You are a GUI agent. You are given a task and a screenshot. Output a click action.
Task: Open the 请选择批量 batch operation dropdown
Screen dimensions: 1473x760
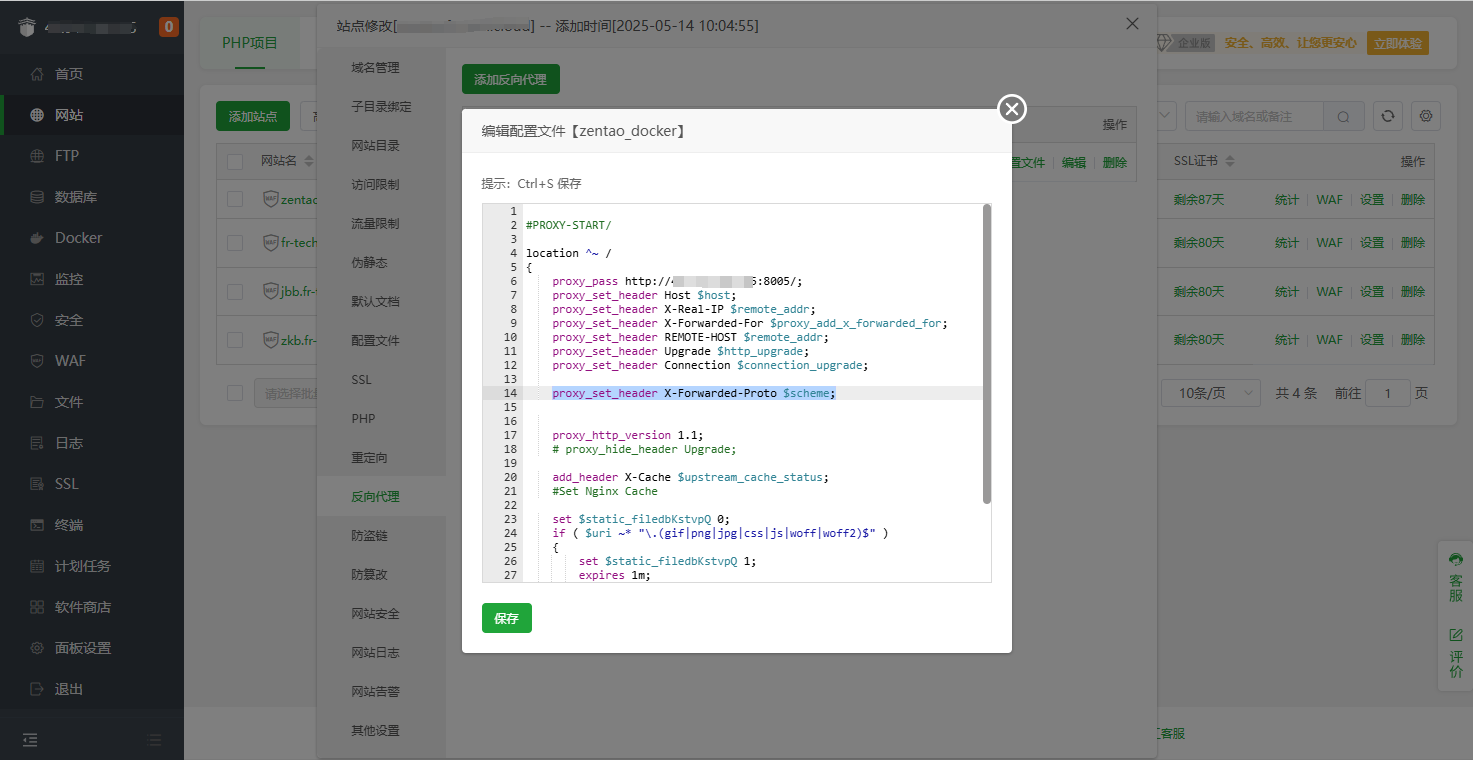click(x=286, y=393)
